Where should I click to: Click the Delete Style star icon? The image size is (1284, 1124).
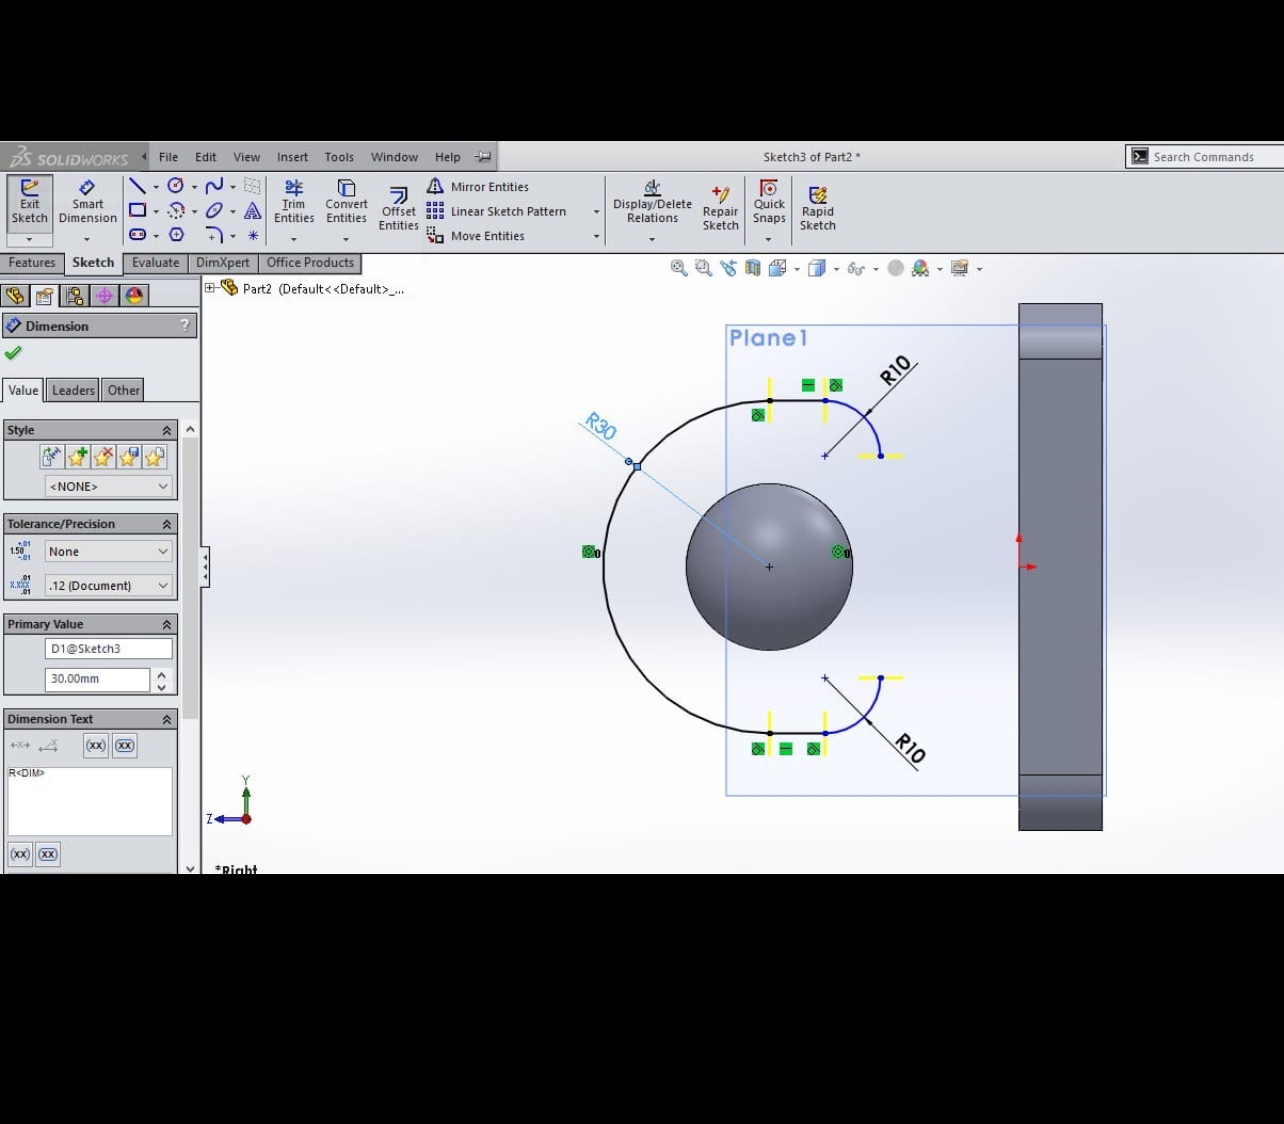[x=103, y=457]
